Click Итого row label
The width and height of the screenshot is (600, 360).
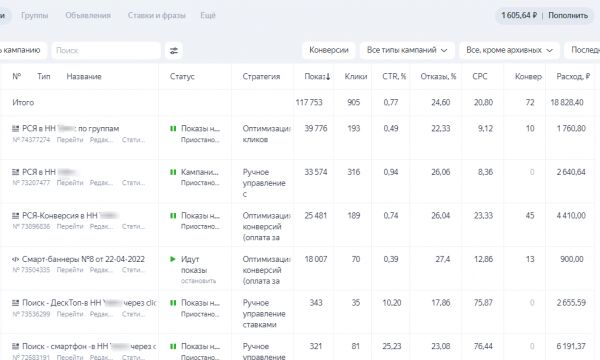tap(23, 103)
